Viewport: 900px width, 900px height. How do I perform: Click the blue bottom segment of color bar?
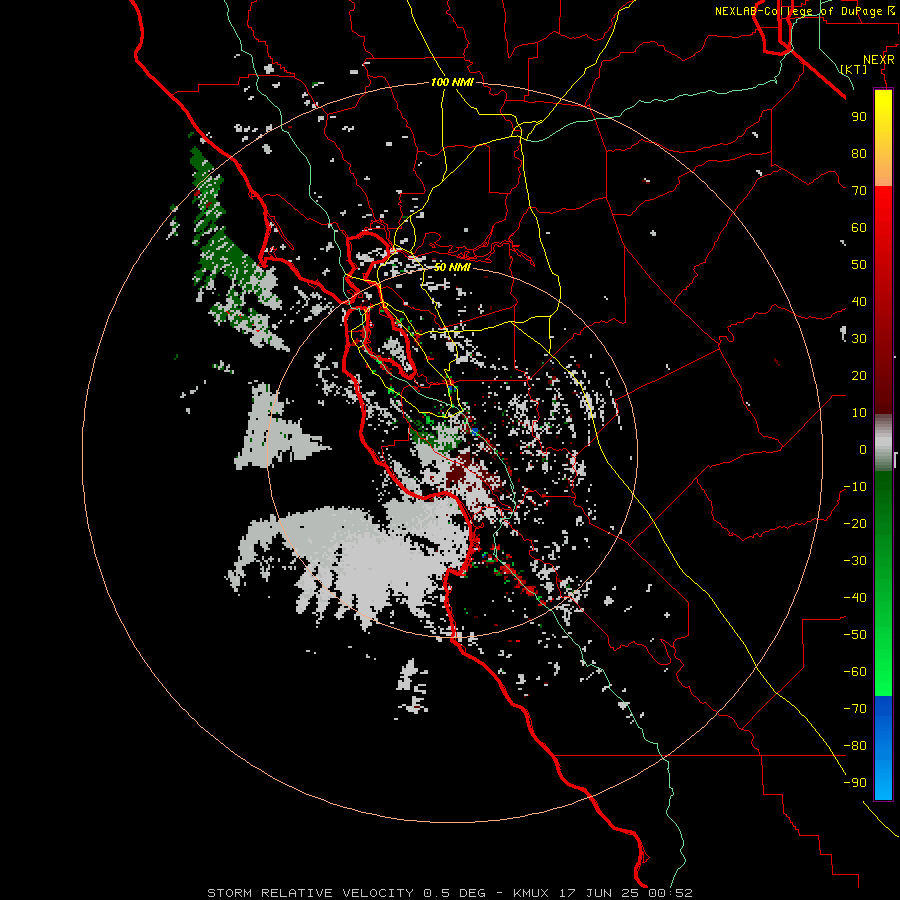click(x=883, y=748)
